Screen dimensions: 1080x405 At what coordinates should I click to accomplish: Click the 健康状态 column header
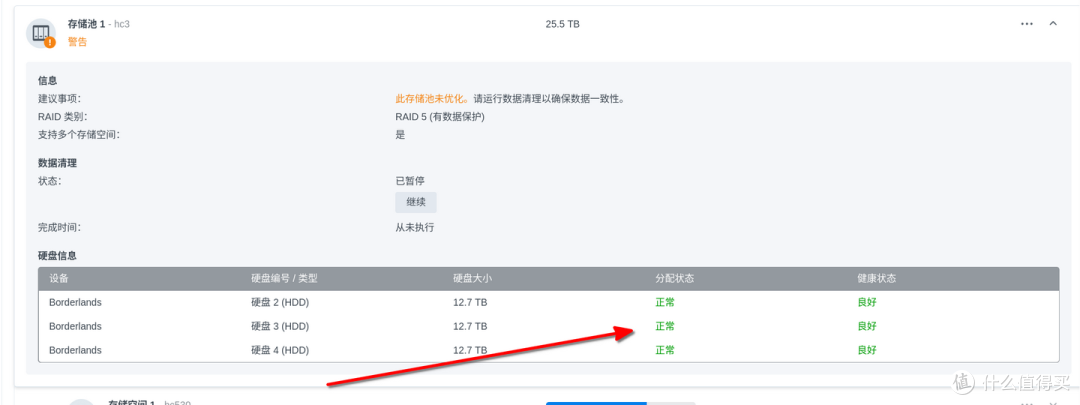click(x=876, y=279)
